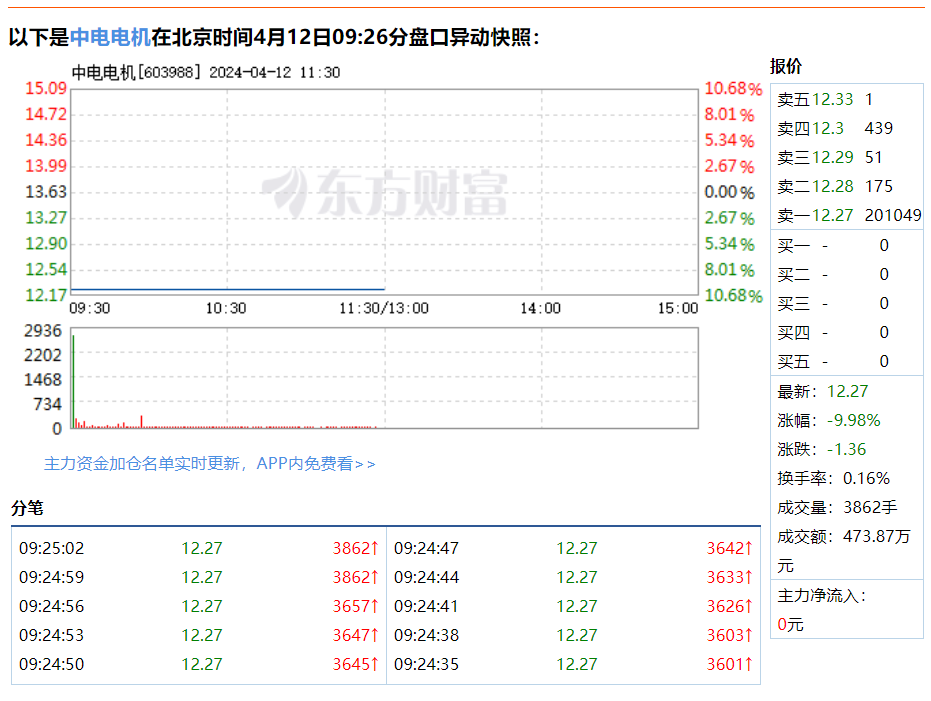Select the 14:00 time axis label
The width and height of the screenshot is (931, 701).
tap(540, 309)
